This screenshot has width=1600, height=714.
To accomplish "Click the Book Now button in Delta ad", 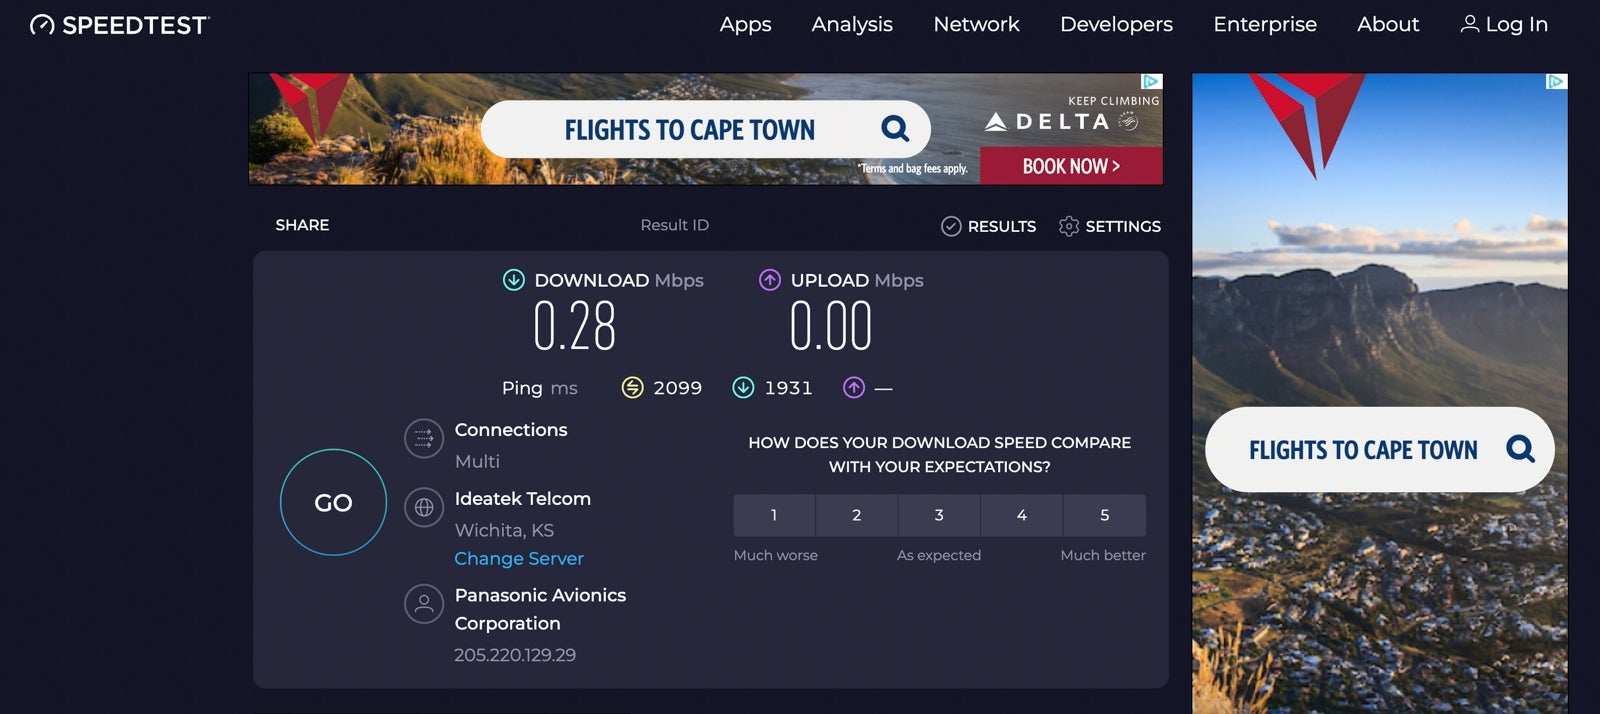I will tap(1071, 166).
